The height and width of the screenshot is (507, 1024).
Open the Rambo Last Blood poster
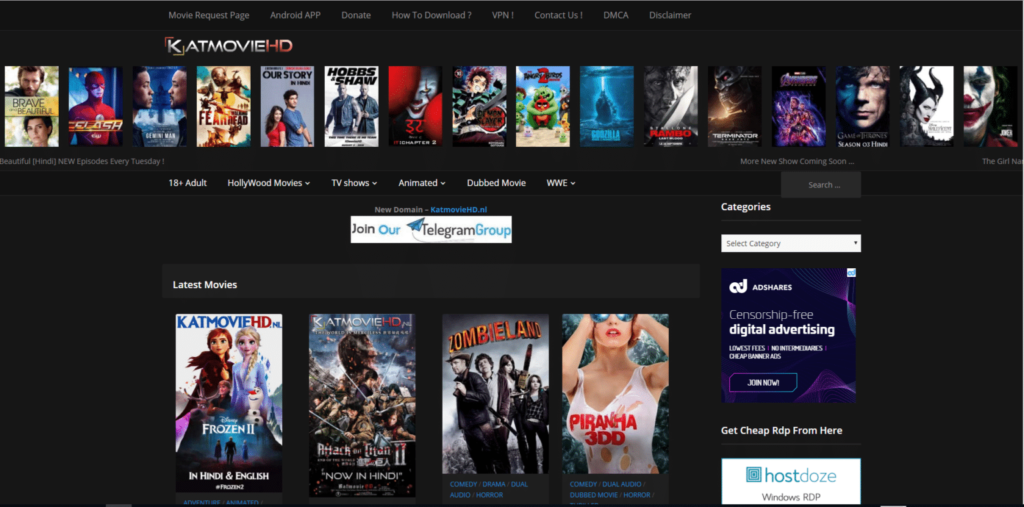click(x=671, y=106)
